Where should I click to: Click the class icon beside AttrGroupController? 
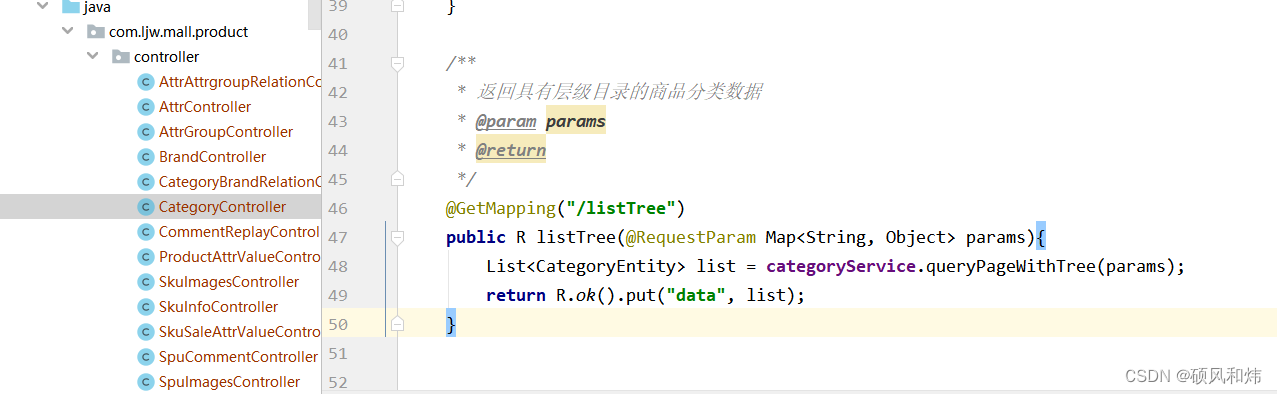(146, 131)
